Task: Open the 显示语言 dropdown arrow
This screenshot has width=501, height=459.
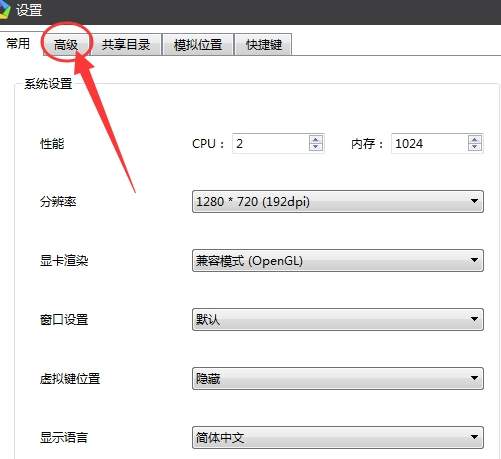Action: pyautogui.click(x=474, y=437)
